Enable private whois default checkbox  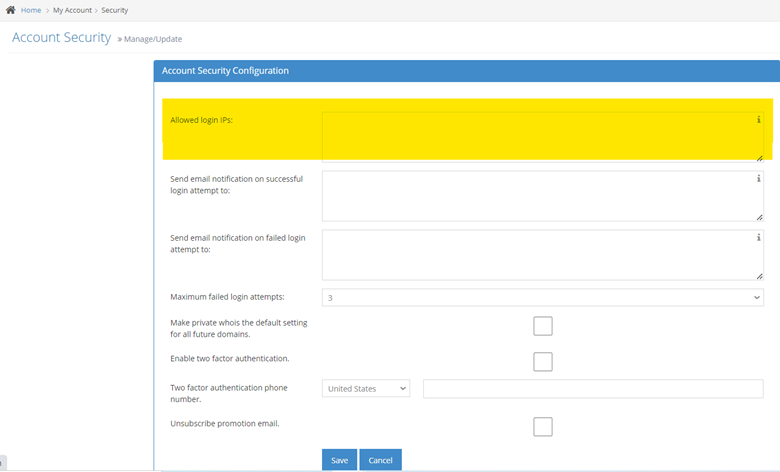[x=543, y=326]
